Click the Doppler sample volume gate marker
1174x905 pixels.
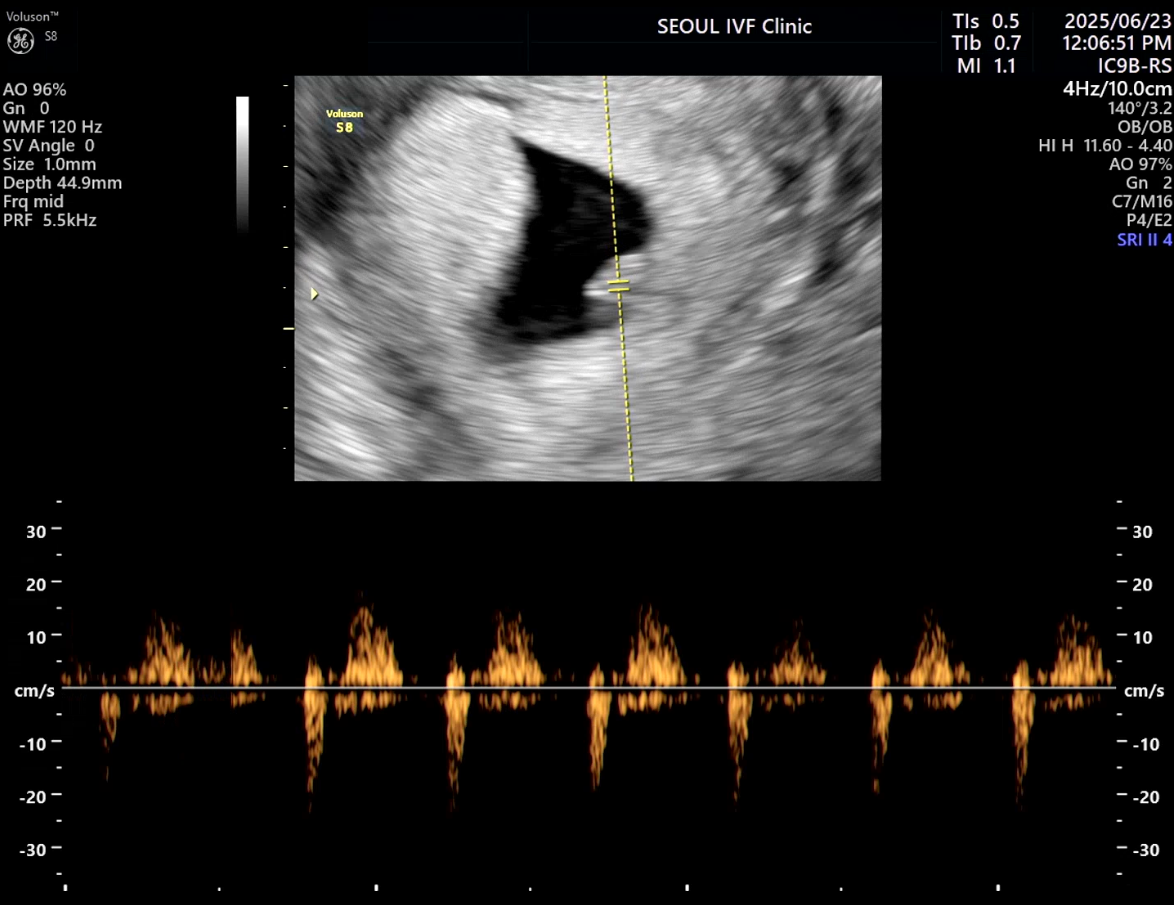click(619, 287)
